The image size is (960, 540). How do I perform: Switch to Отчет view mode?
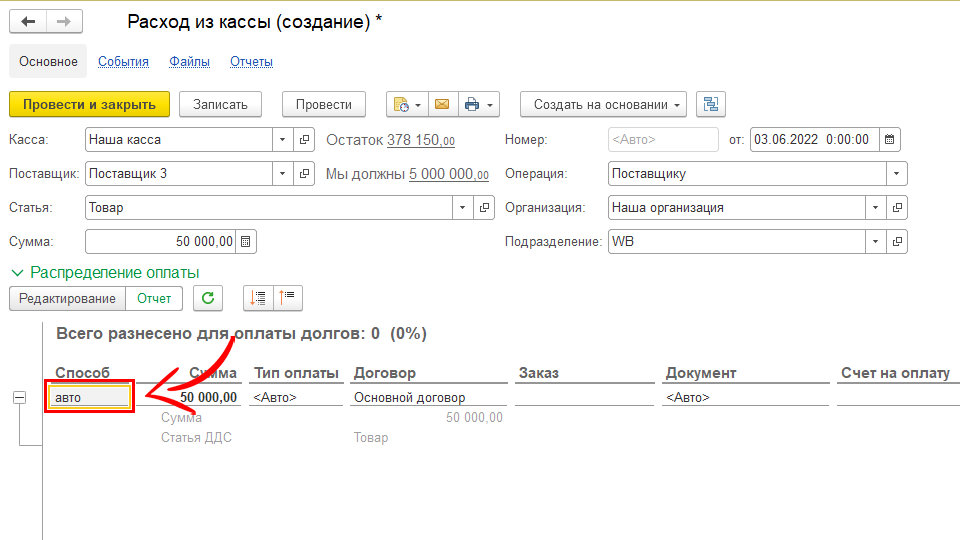click(154, 297)
